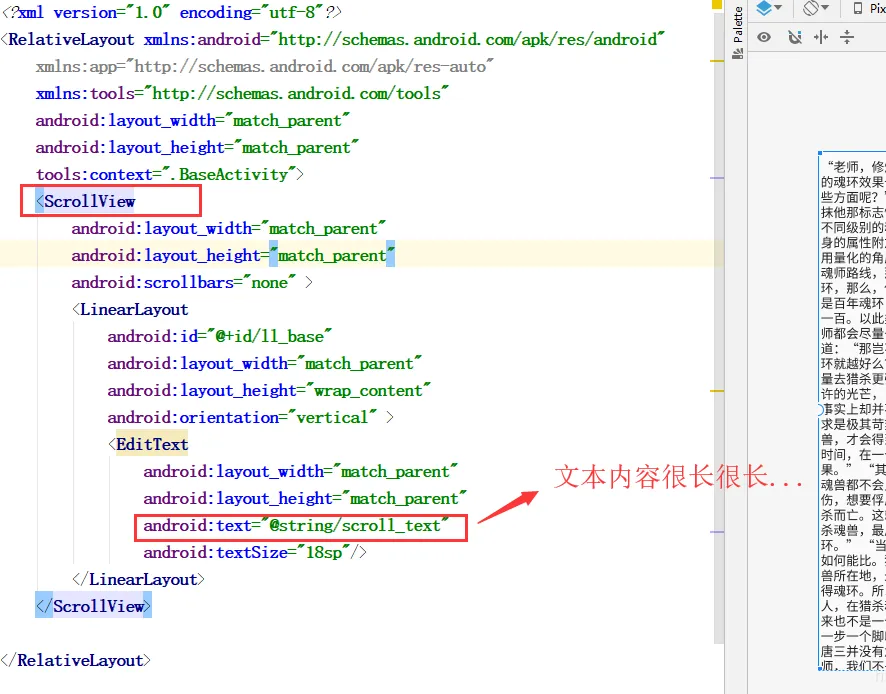The image size is (886, 694).
Task: Click the yellow inspection indicator above scrollbar
Action: [x=717, y=5]
